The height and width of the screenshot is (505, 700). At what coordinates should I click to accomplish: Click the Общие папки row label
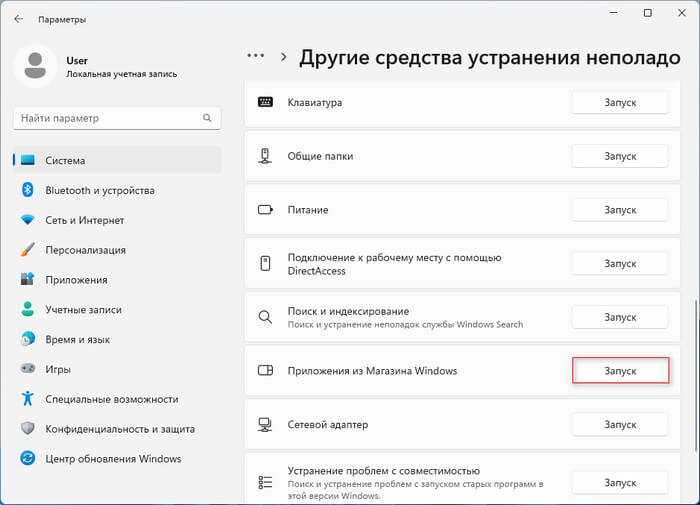coord(320,156)
